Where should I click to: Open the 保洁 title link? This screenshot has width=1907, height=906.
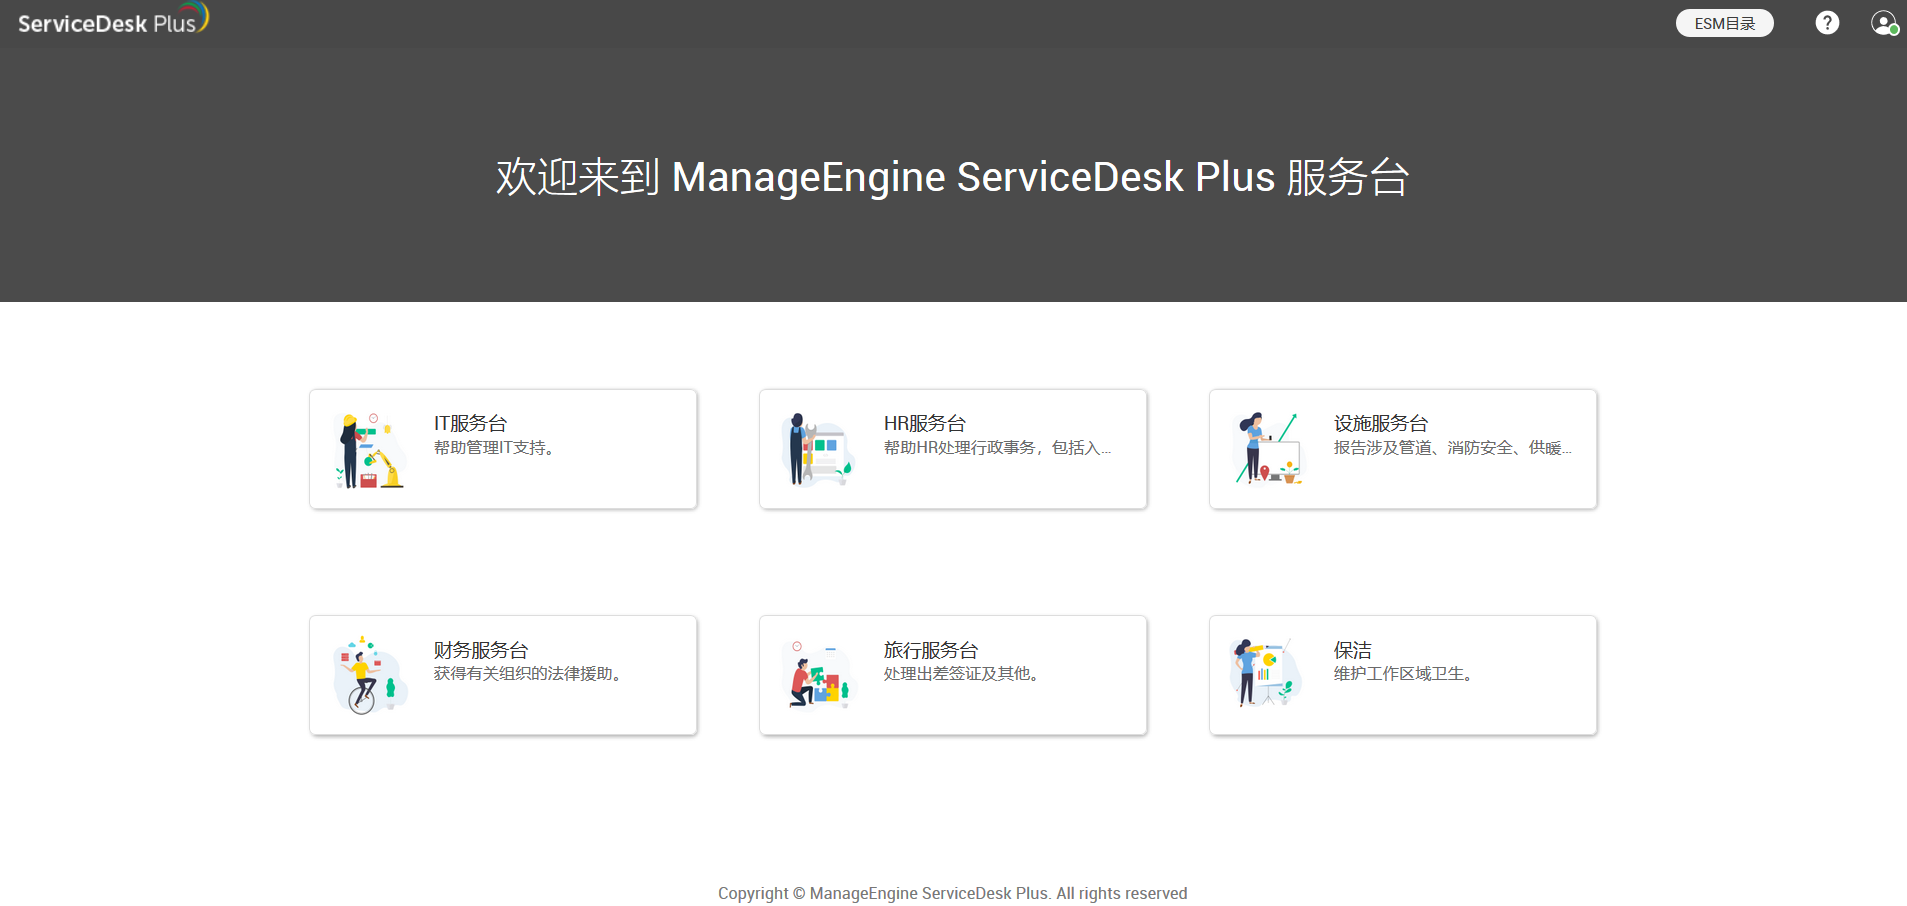pos(1353,650)
